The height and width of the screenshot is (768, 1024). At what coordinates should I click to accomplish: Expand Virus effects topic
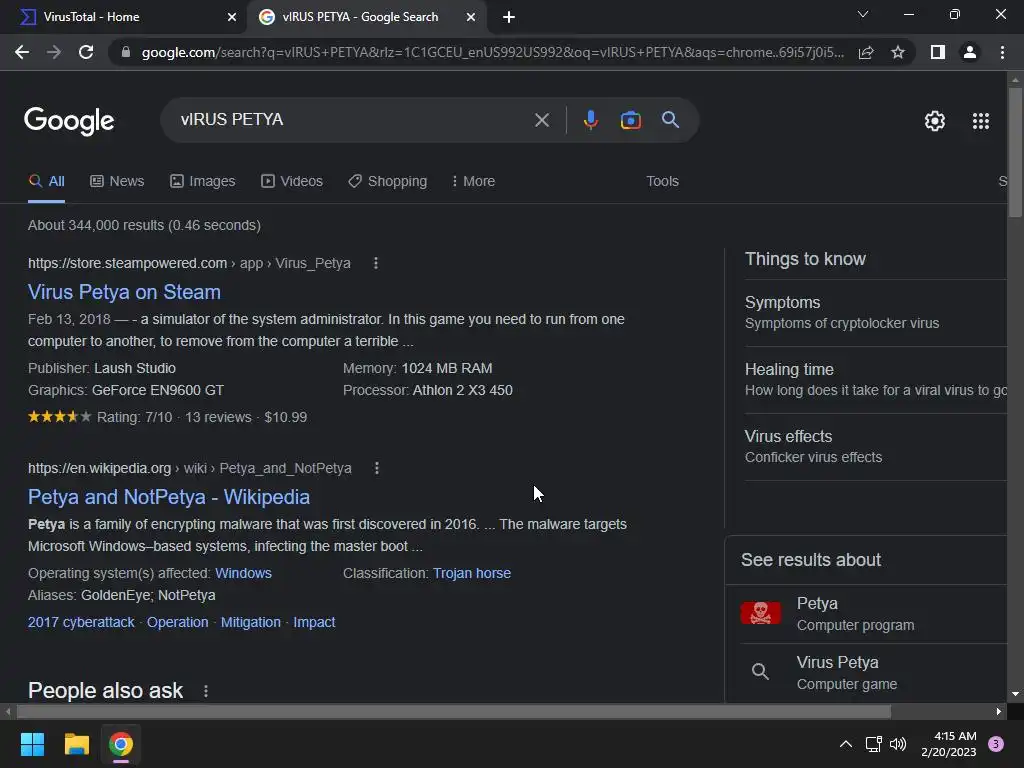pos(875,447)
